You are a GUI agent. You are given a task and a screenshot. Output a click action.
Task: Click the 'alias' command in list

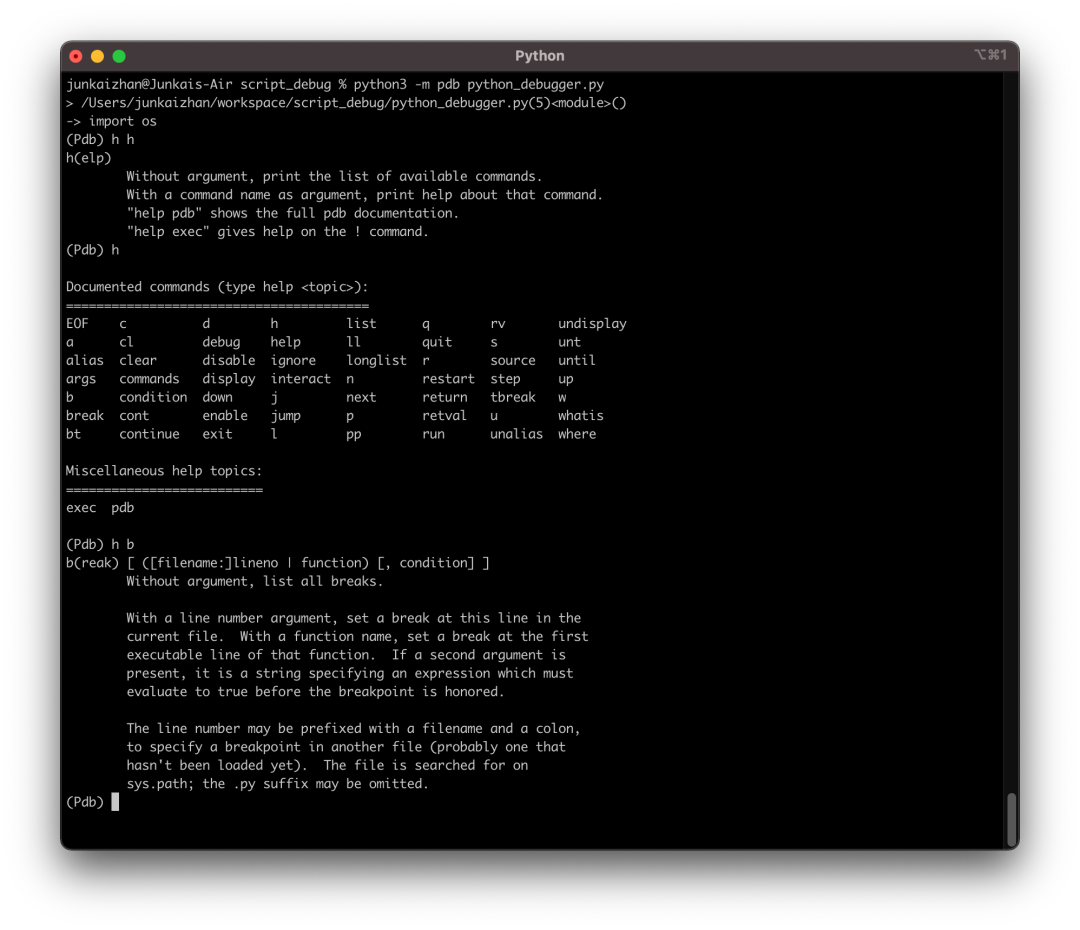pyautogui.click(x=85, y=360)
